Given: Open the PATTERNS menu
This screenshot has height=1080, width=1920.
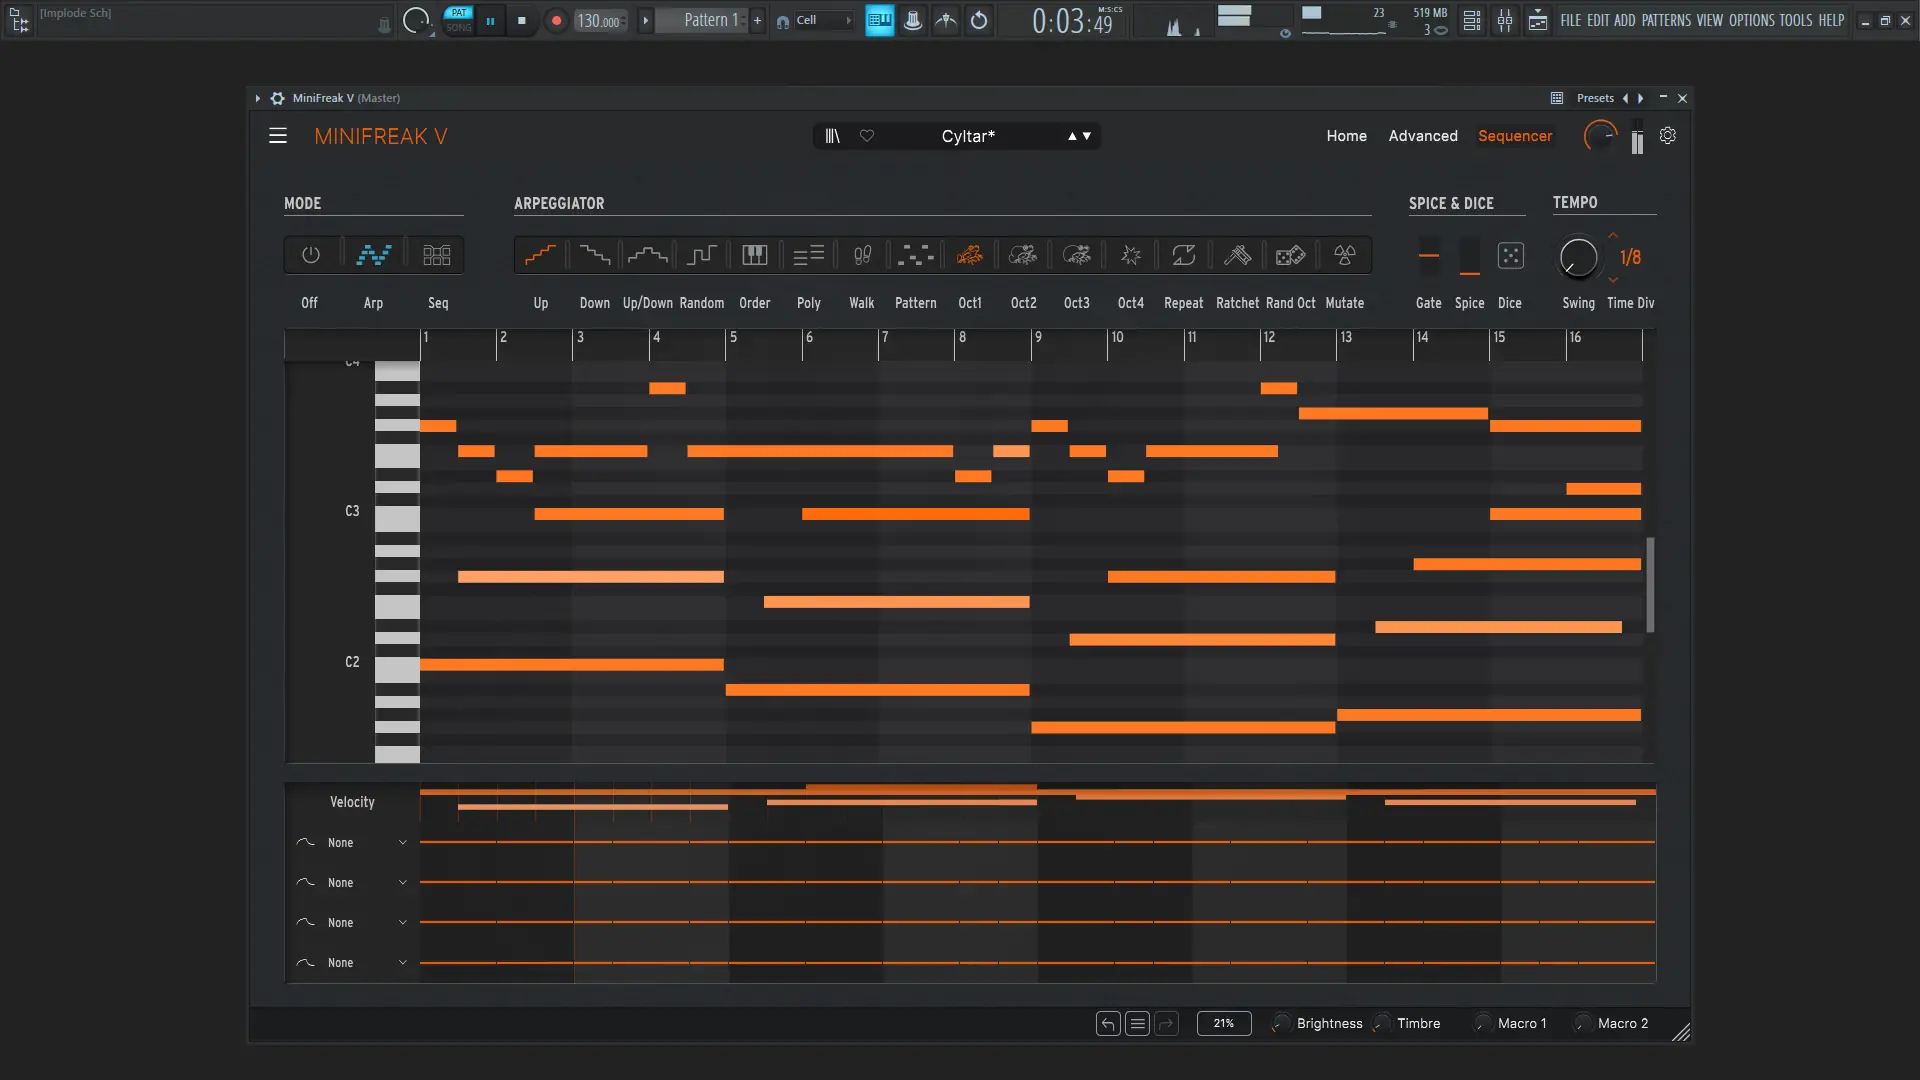Looking at the screenshot, I should [x=1666, y=20].
